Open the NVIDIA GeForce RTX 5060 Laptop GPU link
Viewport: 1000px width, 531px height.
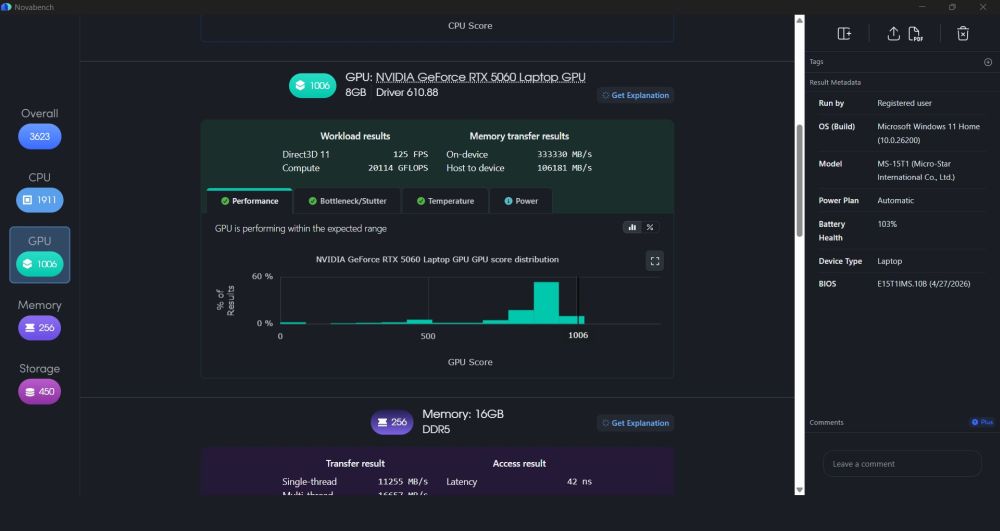pyautogui.click(x=480, y=77)
